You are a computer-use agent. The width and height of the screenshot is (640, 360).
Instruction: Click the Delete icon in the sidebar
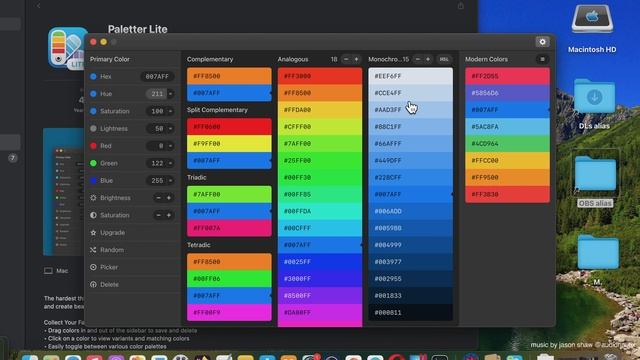[x=93, y=284]
